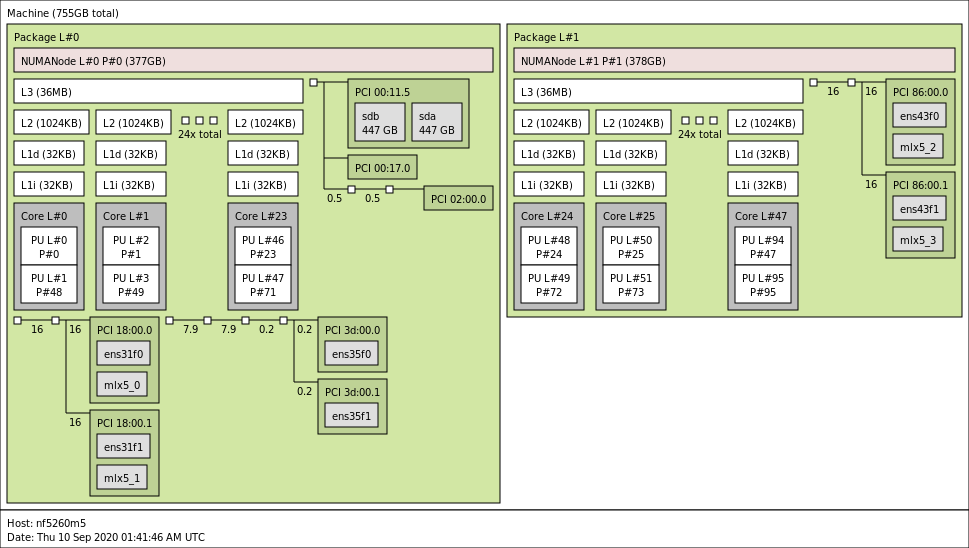Click the mlx5_3 device box
Screen dimensions: 969x548
tap(918, 240)
